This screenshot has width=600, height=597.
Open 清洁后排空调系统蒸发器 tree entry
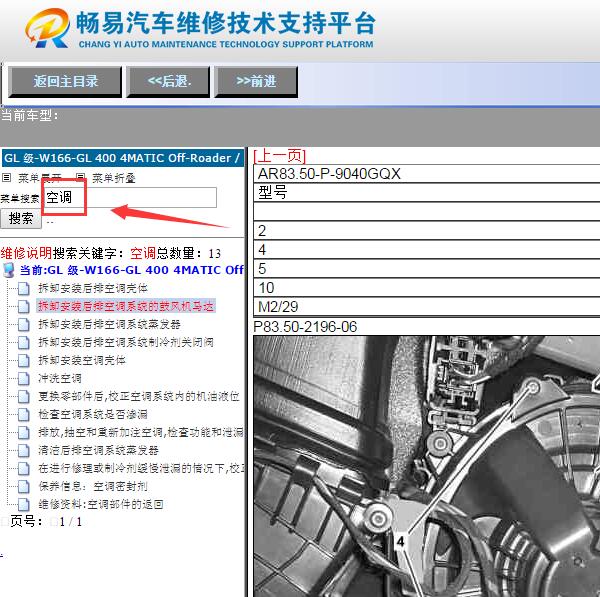coord(98,450)
